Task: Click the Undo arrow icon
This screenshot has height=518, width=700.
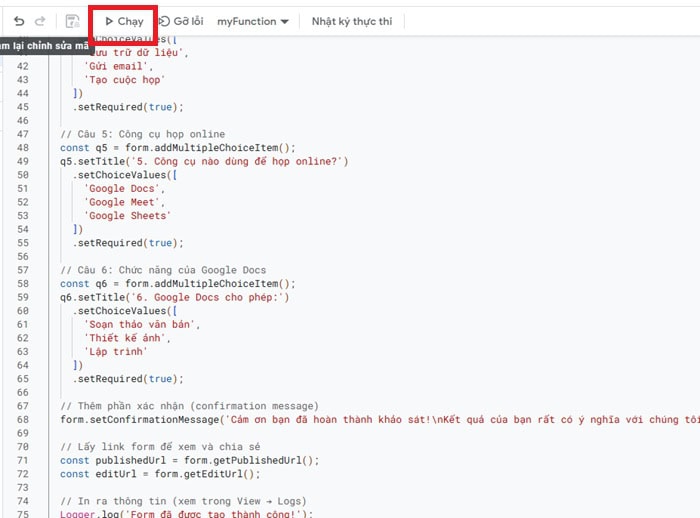Action: click(x=19, y=21)
